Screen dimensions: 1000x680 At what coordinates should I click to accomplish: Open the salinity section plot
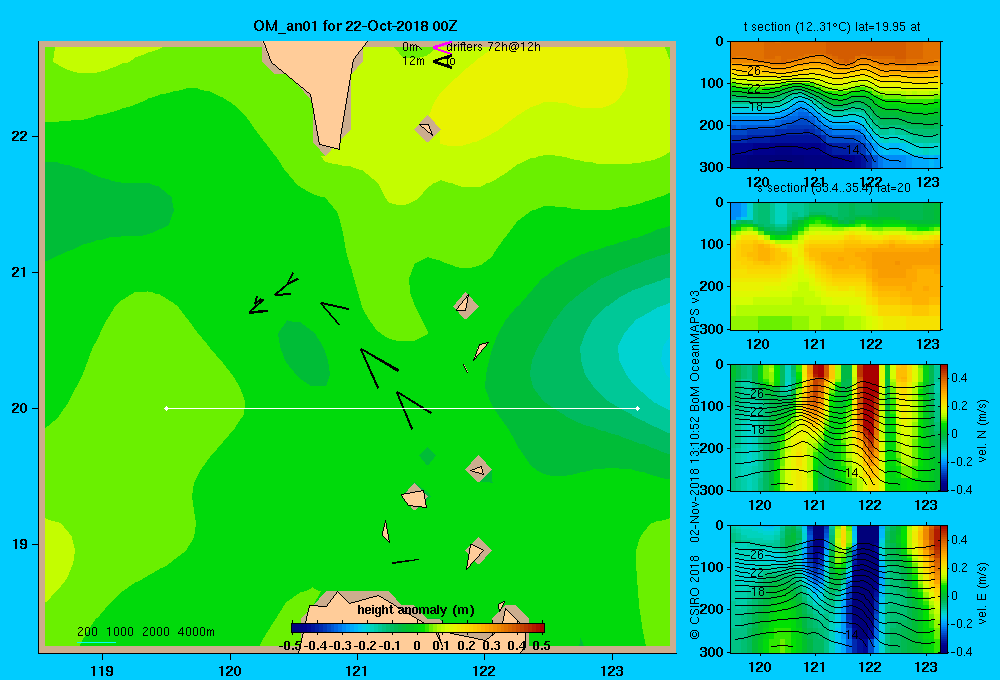tap(835, 266)
